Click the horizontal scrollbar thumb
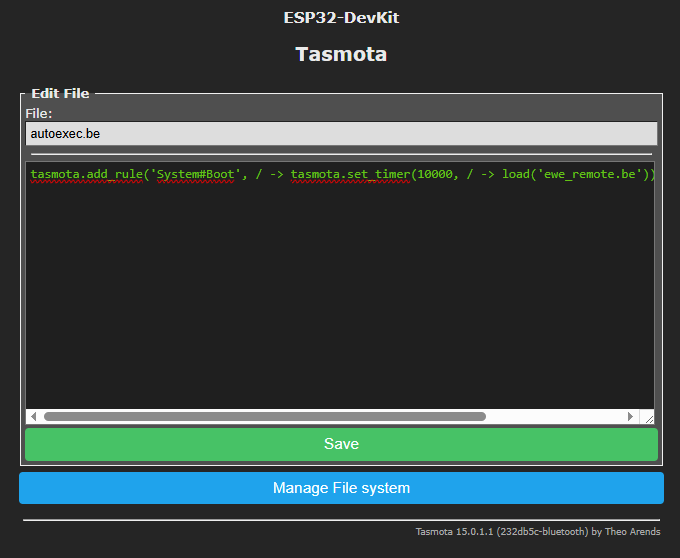Screen dimensions: 680x558 [265, 417]
